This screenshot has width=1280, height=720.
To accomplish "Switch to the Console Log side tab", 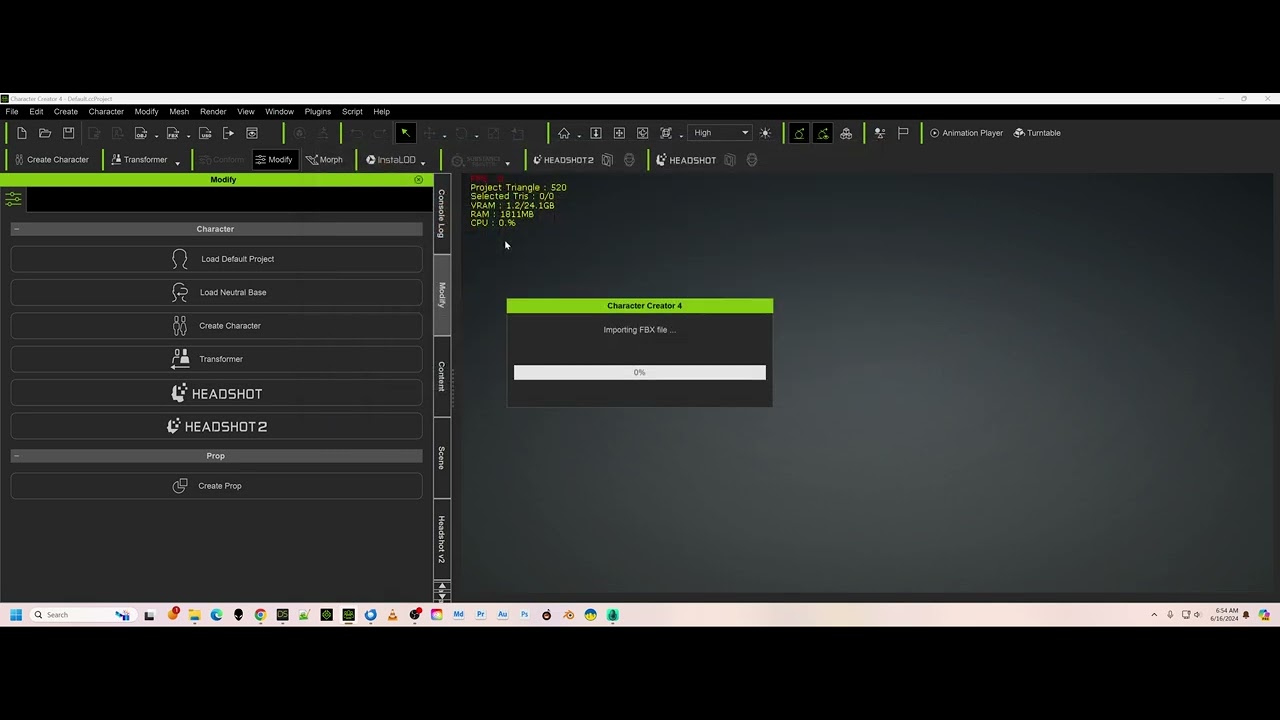I will pyautogui.click(x=441, y=213).
